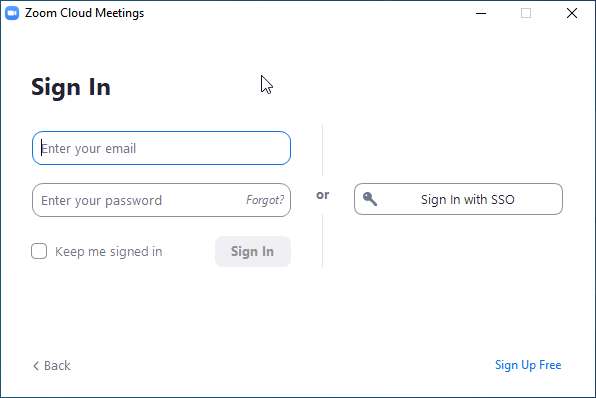Open the Sign Up Free link
This screenshot has height=398, width=596.
point(528,365)
